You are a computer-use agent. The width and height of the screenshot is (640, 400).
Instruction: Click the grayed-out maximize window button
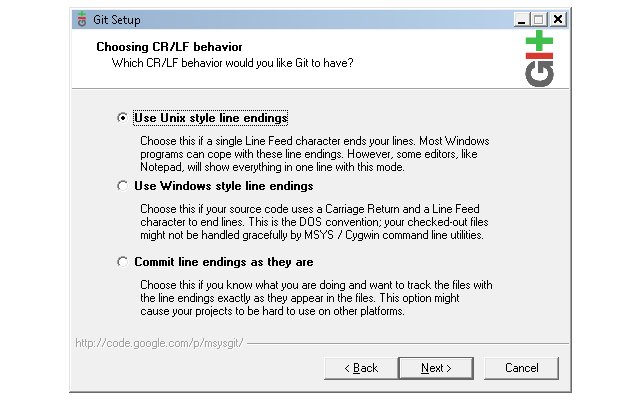[x=539, y=20]
